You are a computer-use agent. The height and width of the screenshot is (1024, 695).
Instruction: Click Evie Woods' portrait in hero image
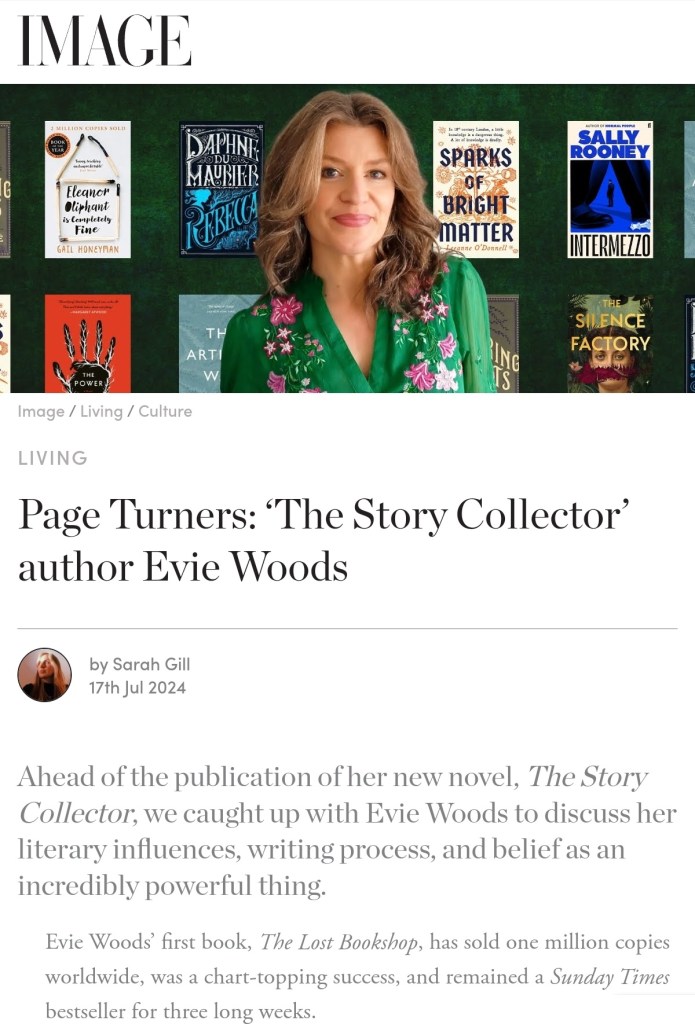pyautogui.click(x=356, y=242)
